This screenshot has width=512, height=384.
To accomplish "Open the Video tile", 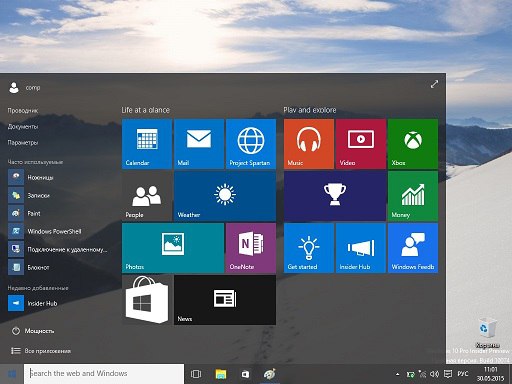I will (x=361, y=144).
